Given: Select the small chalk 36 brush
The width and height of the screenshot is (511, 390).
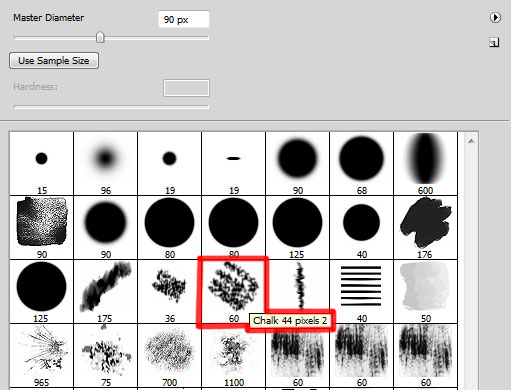Looking at the screenshot, I should [x=169, y=291].
